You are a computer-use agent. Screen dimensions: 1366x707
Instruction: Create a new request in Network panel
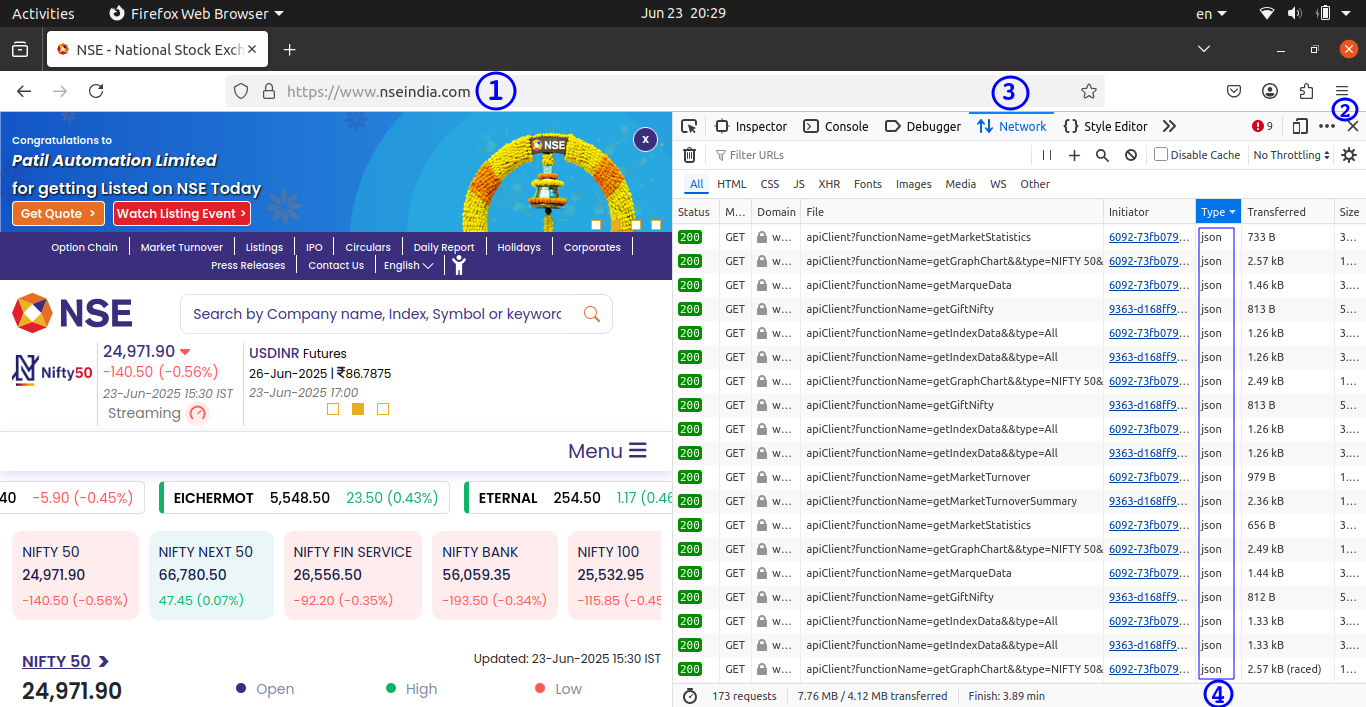pyautogui.click(x=1074, y=155)
